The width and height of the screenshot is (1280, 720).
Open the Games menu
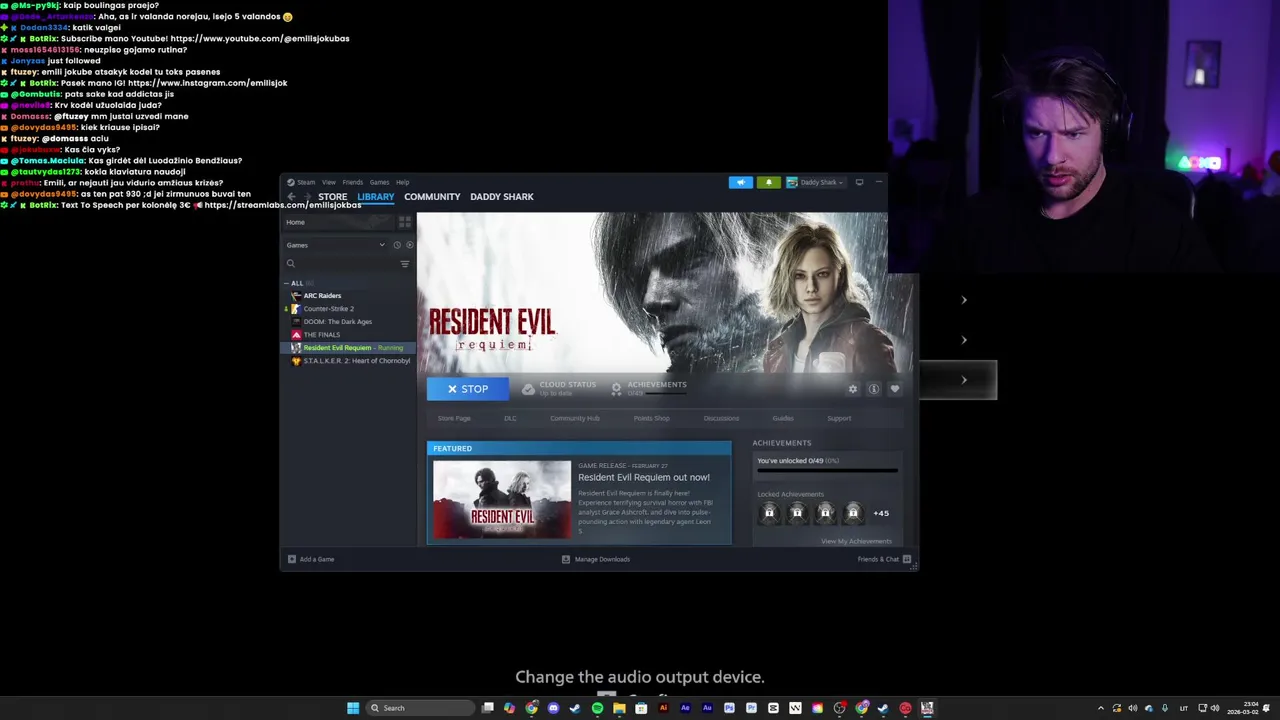click(379, 182)
